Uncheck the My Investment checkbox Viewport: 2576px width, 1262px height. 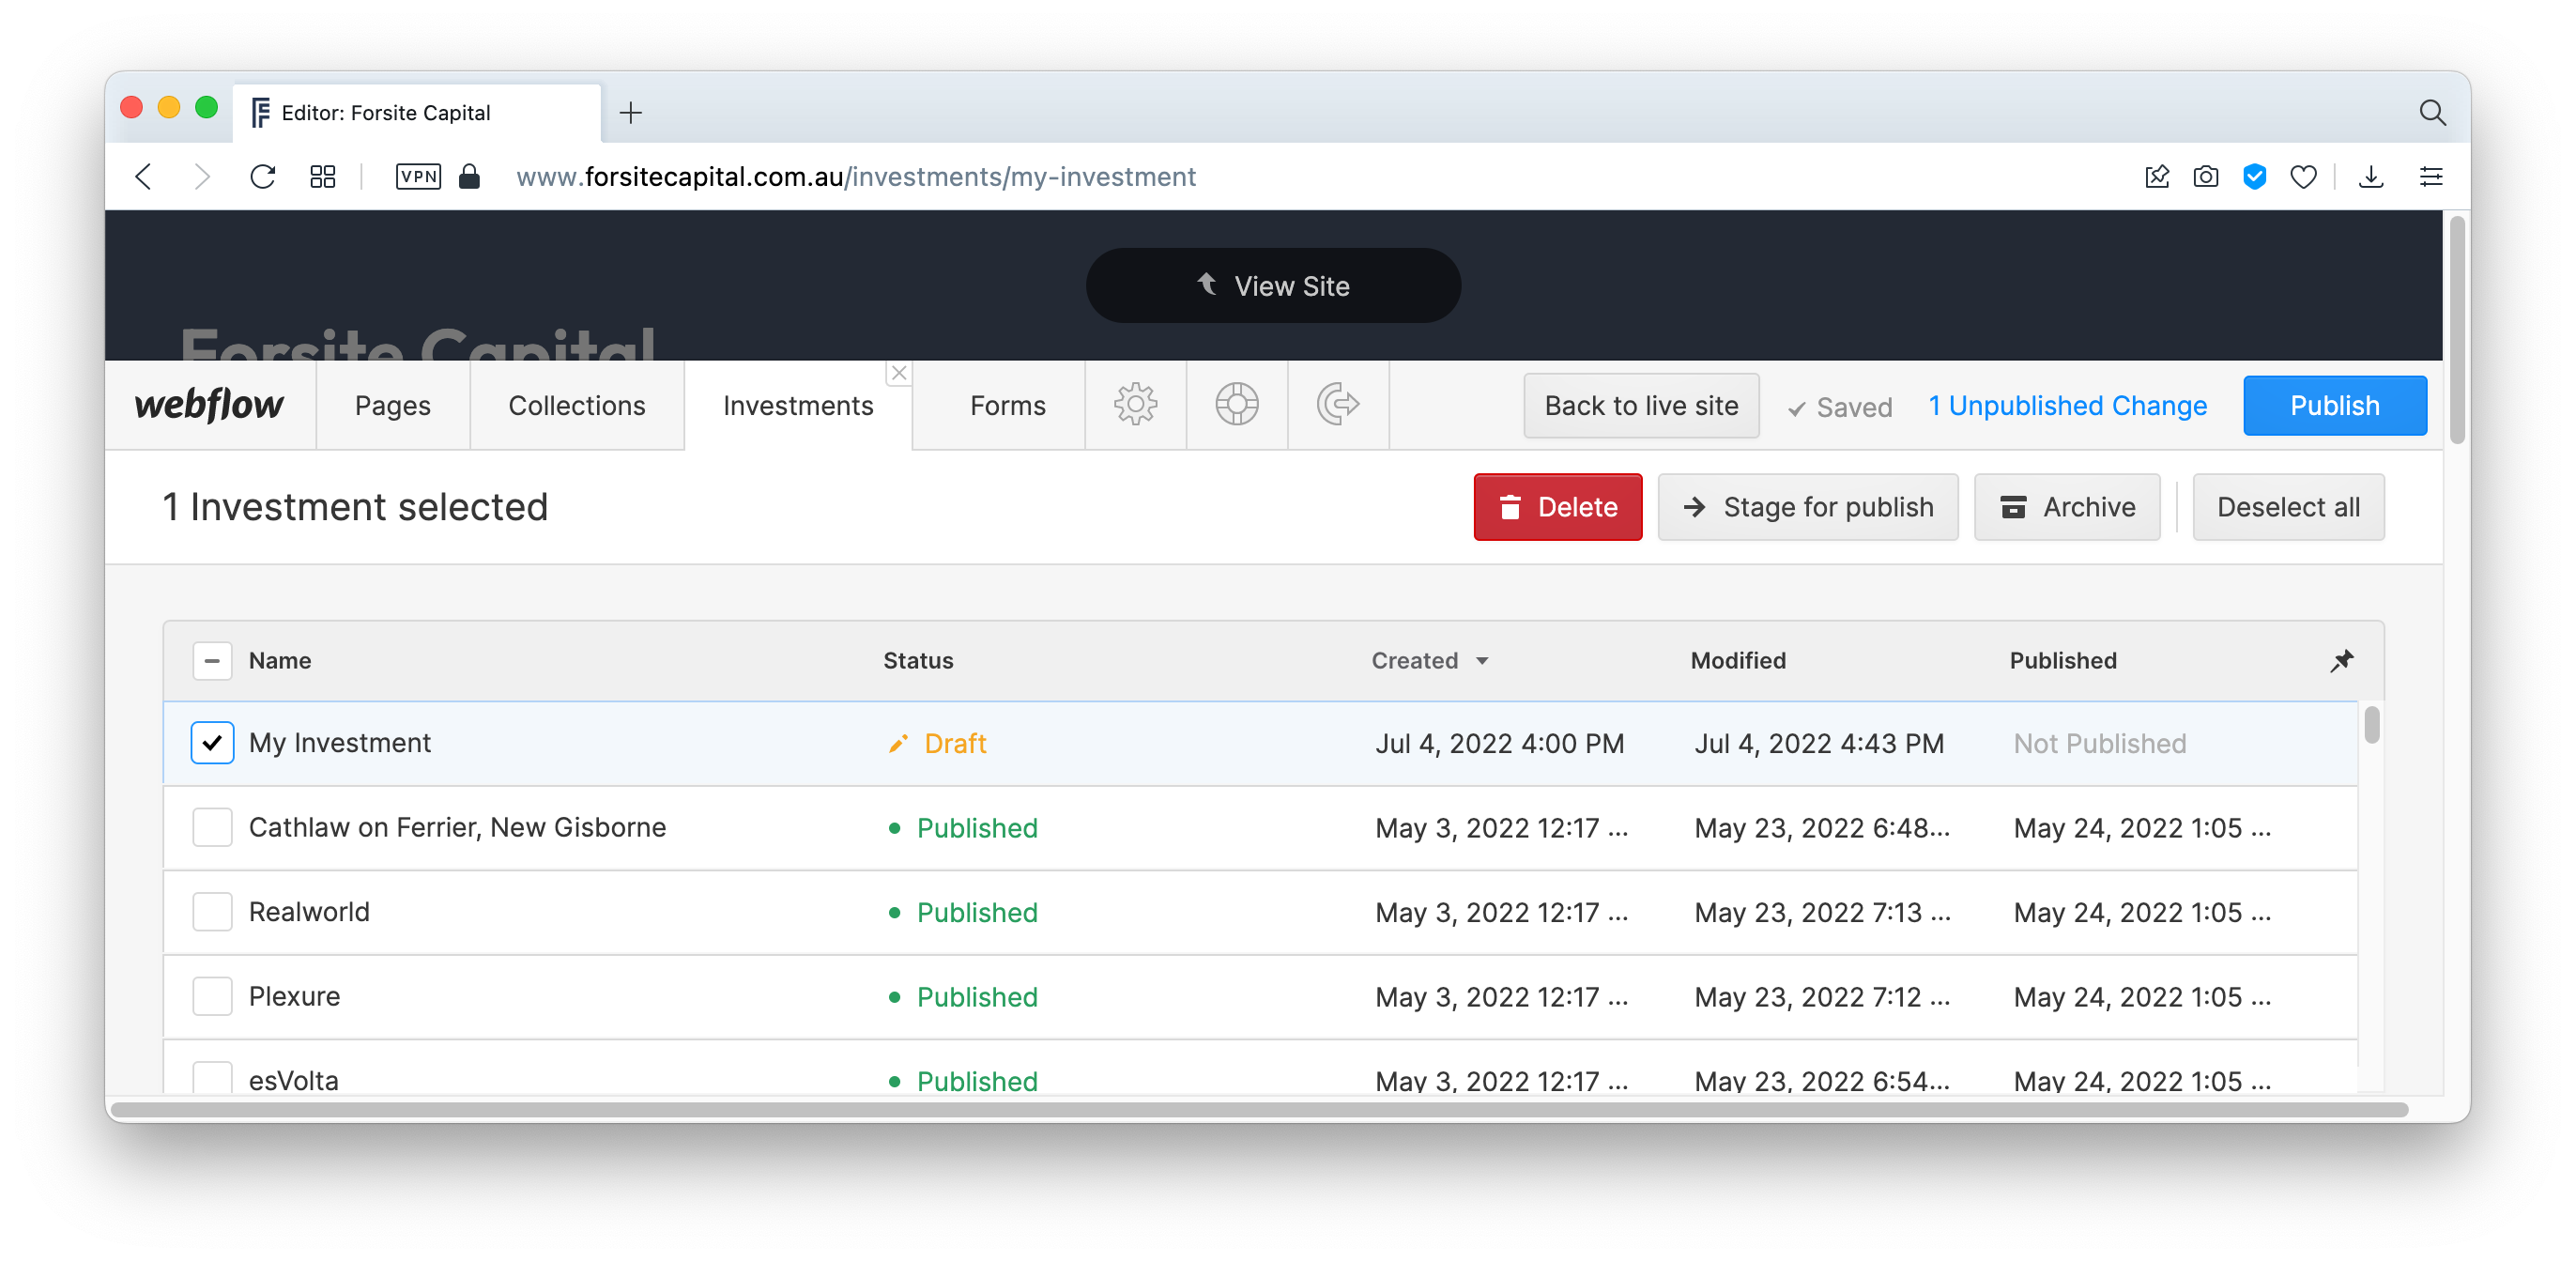(212, 743)
